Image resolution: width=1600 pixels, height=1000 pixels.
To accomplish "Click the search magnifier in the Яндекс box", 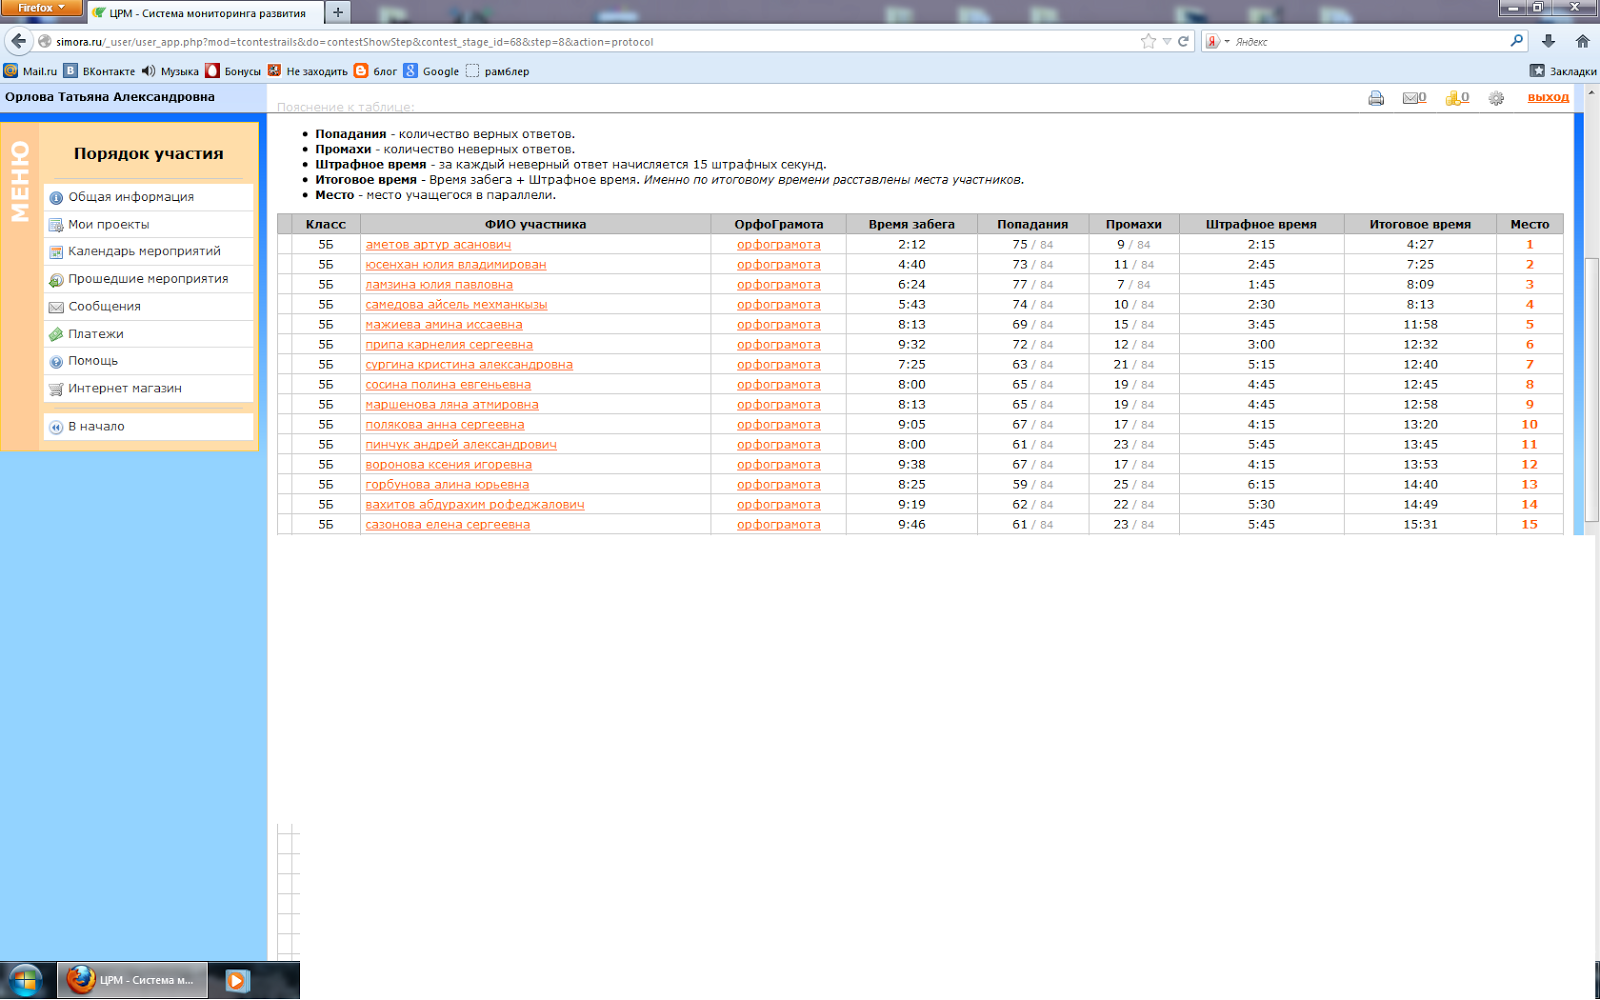I will tap(1517, 41).
